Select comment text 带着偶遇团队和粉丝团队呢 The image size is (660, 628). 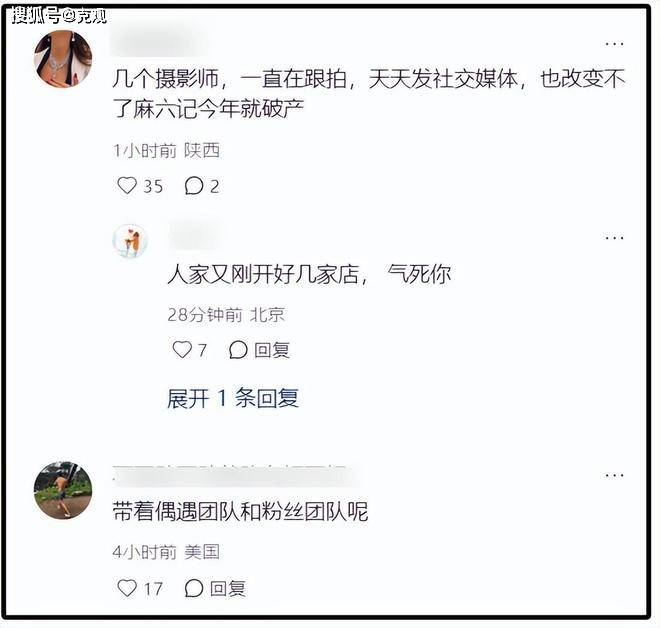pyautogui.click(x=240, y=512)
